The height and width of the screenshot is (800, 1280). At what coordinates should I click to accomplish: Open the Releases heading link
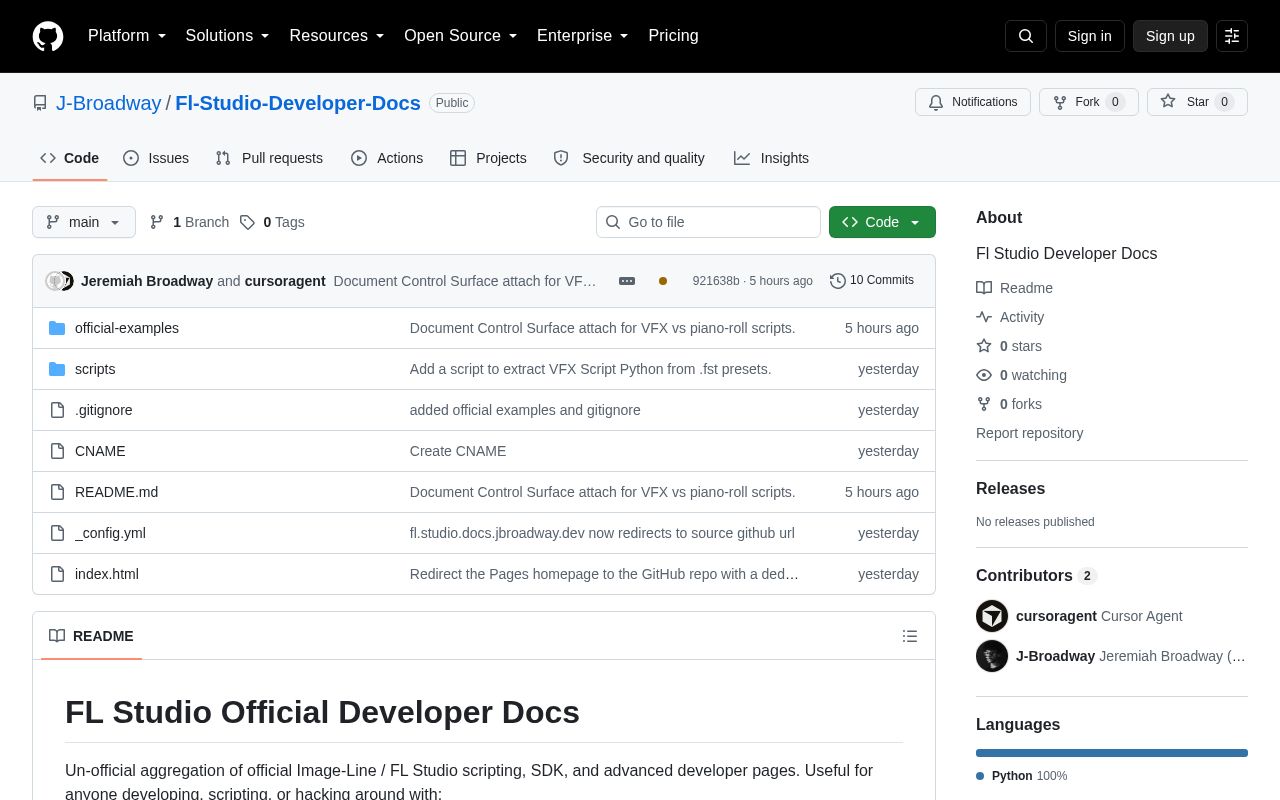(1010, 489)
